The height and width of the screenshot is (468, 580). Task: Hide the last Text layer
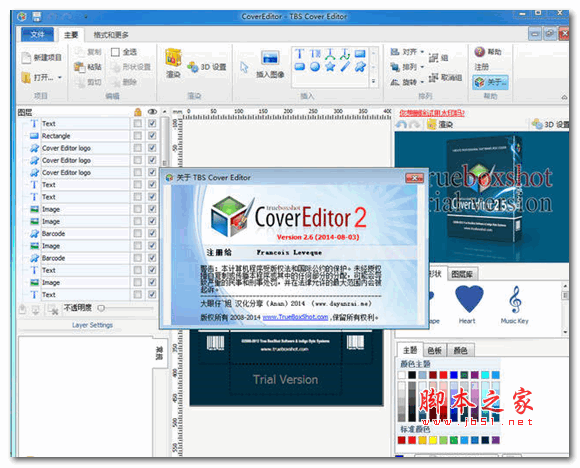coord(152,294)
